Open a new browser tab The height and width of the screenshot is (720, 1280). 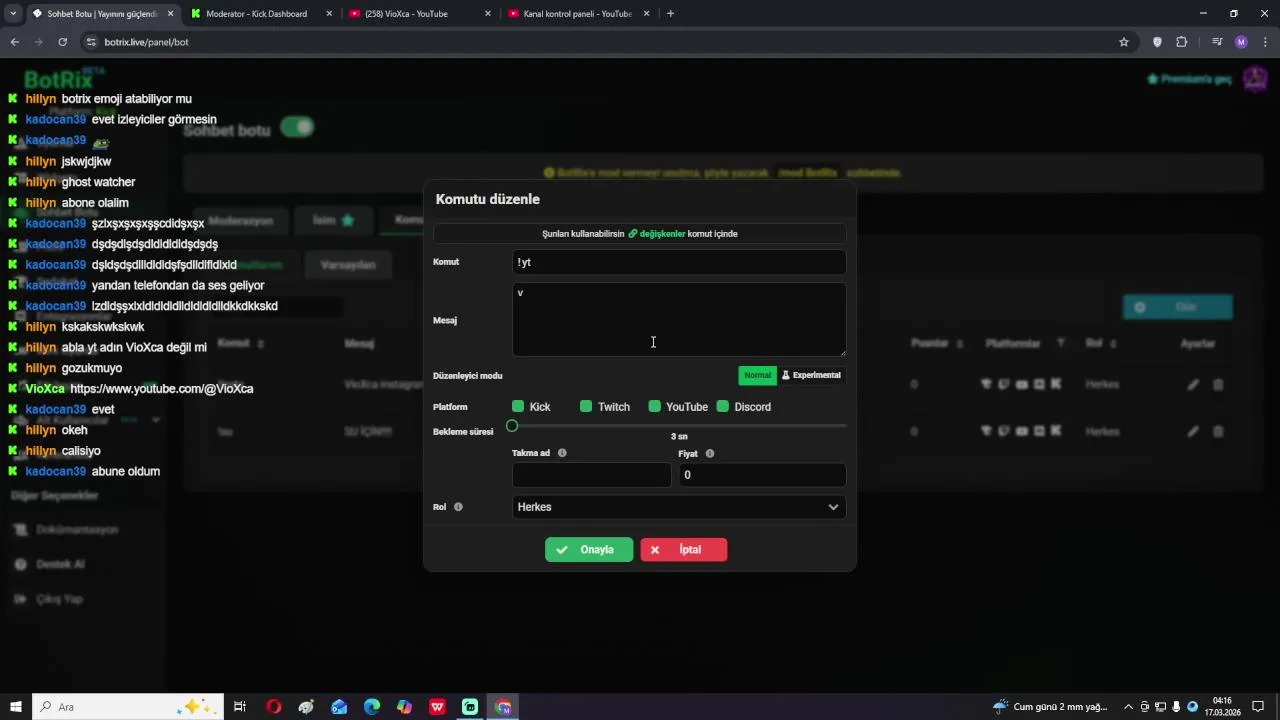click(x=670, y=14)
